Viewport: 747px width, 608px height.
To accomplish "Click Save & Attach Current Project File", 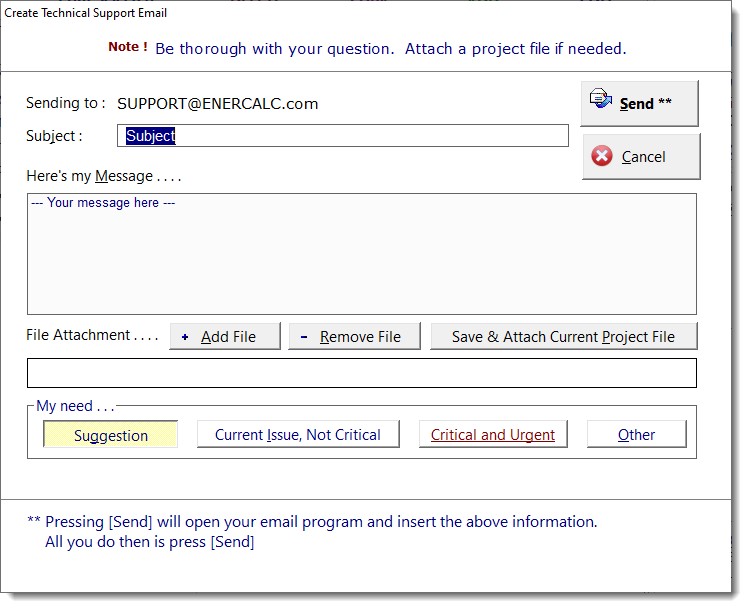I will [563, 337].
